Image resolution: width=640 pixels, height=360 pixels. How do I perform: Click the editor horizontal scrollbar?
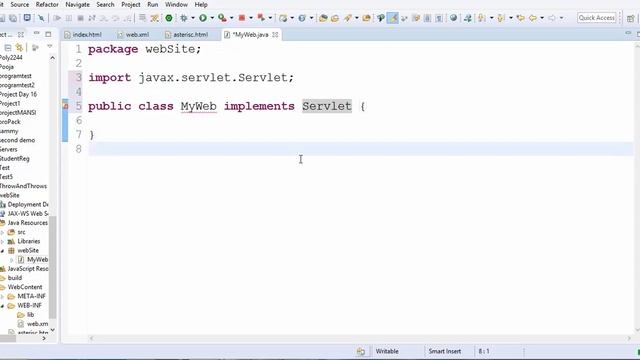click(360, 338)
